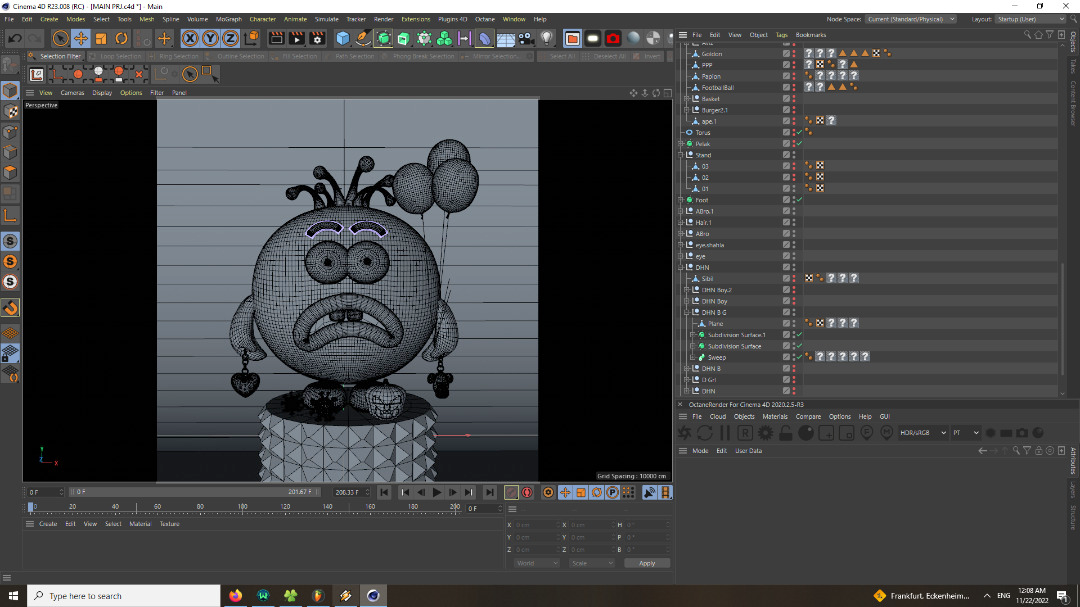1080x607 pixels.
Task: Click the Apply button in coordinates
Action: click(647, 563)
